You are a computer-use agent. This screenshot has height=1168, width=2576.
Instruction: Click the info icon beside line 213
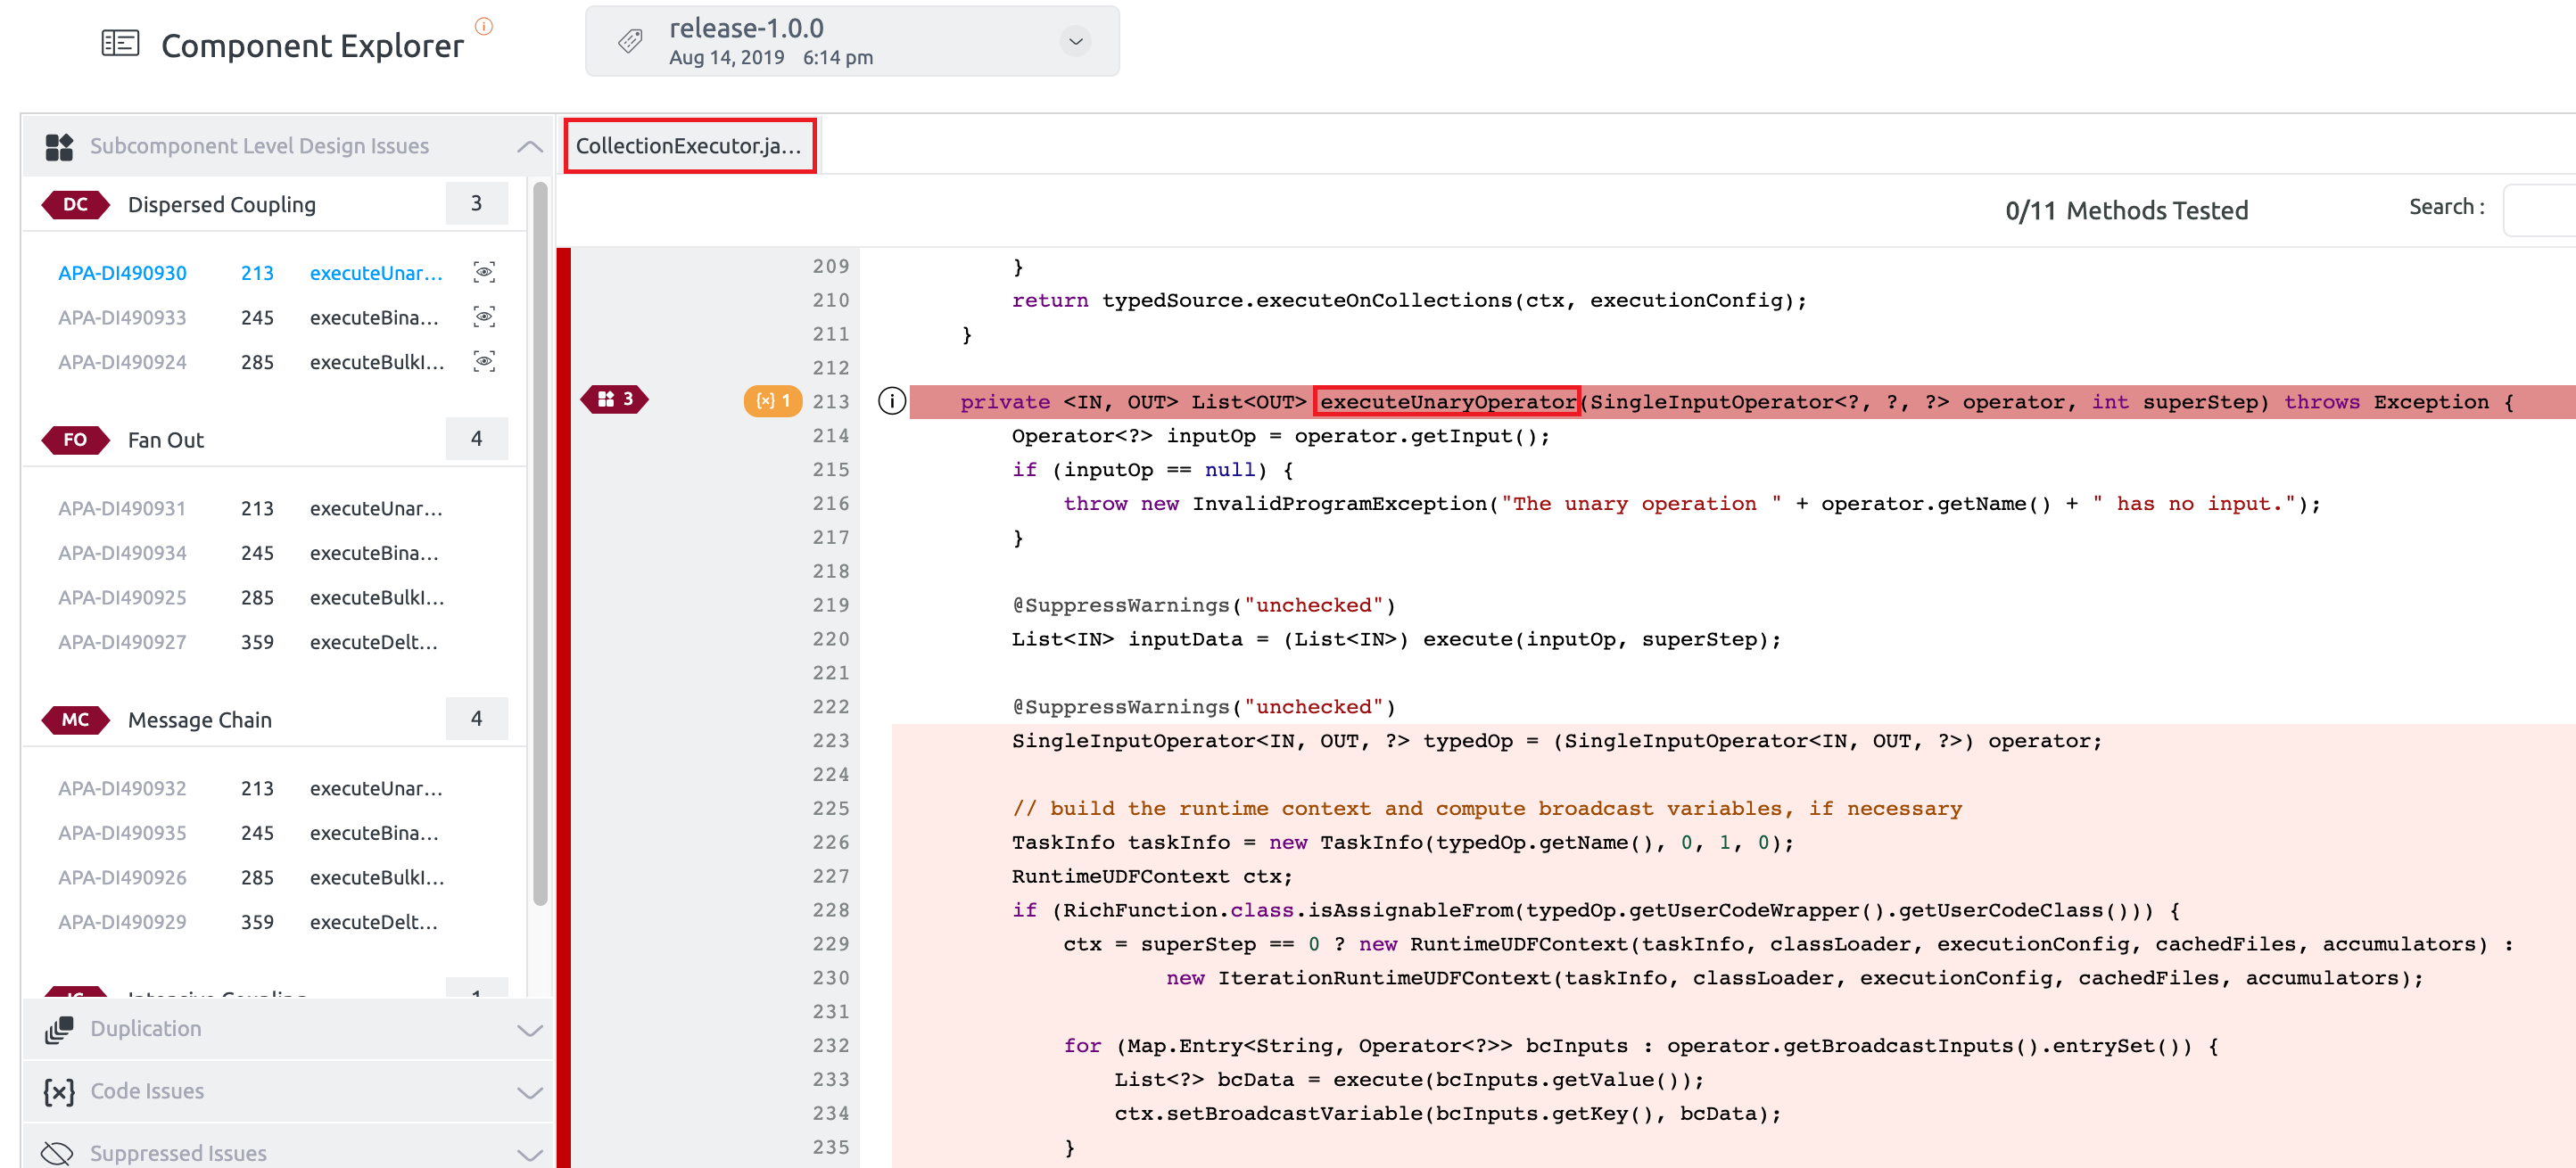(x=891, y=401)
